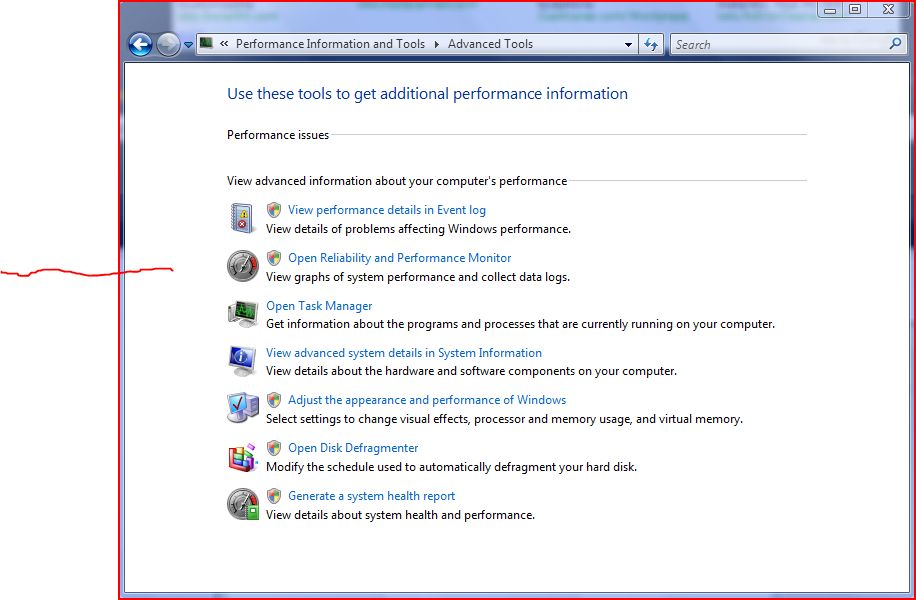
Task: Click the Performance issues section heading
Action: click(278, 135)
